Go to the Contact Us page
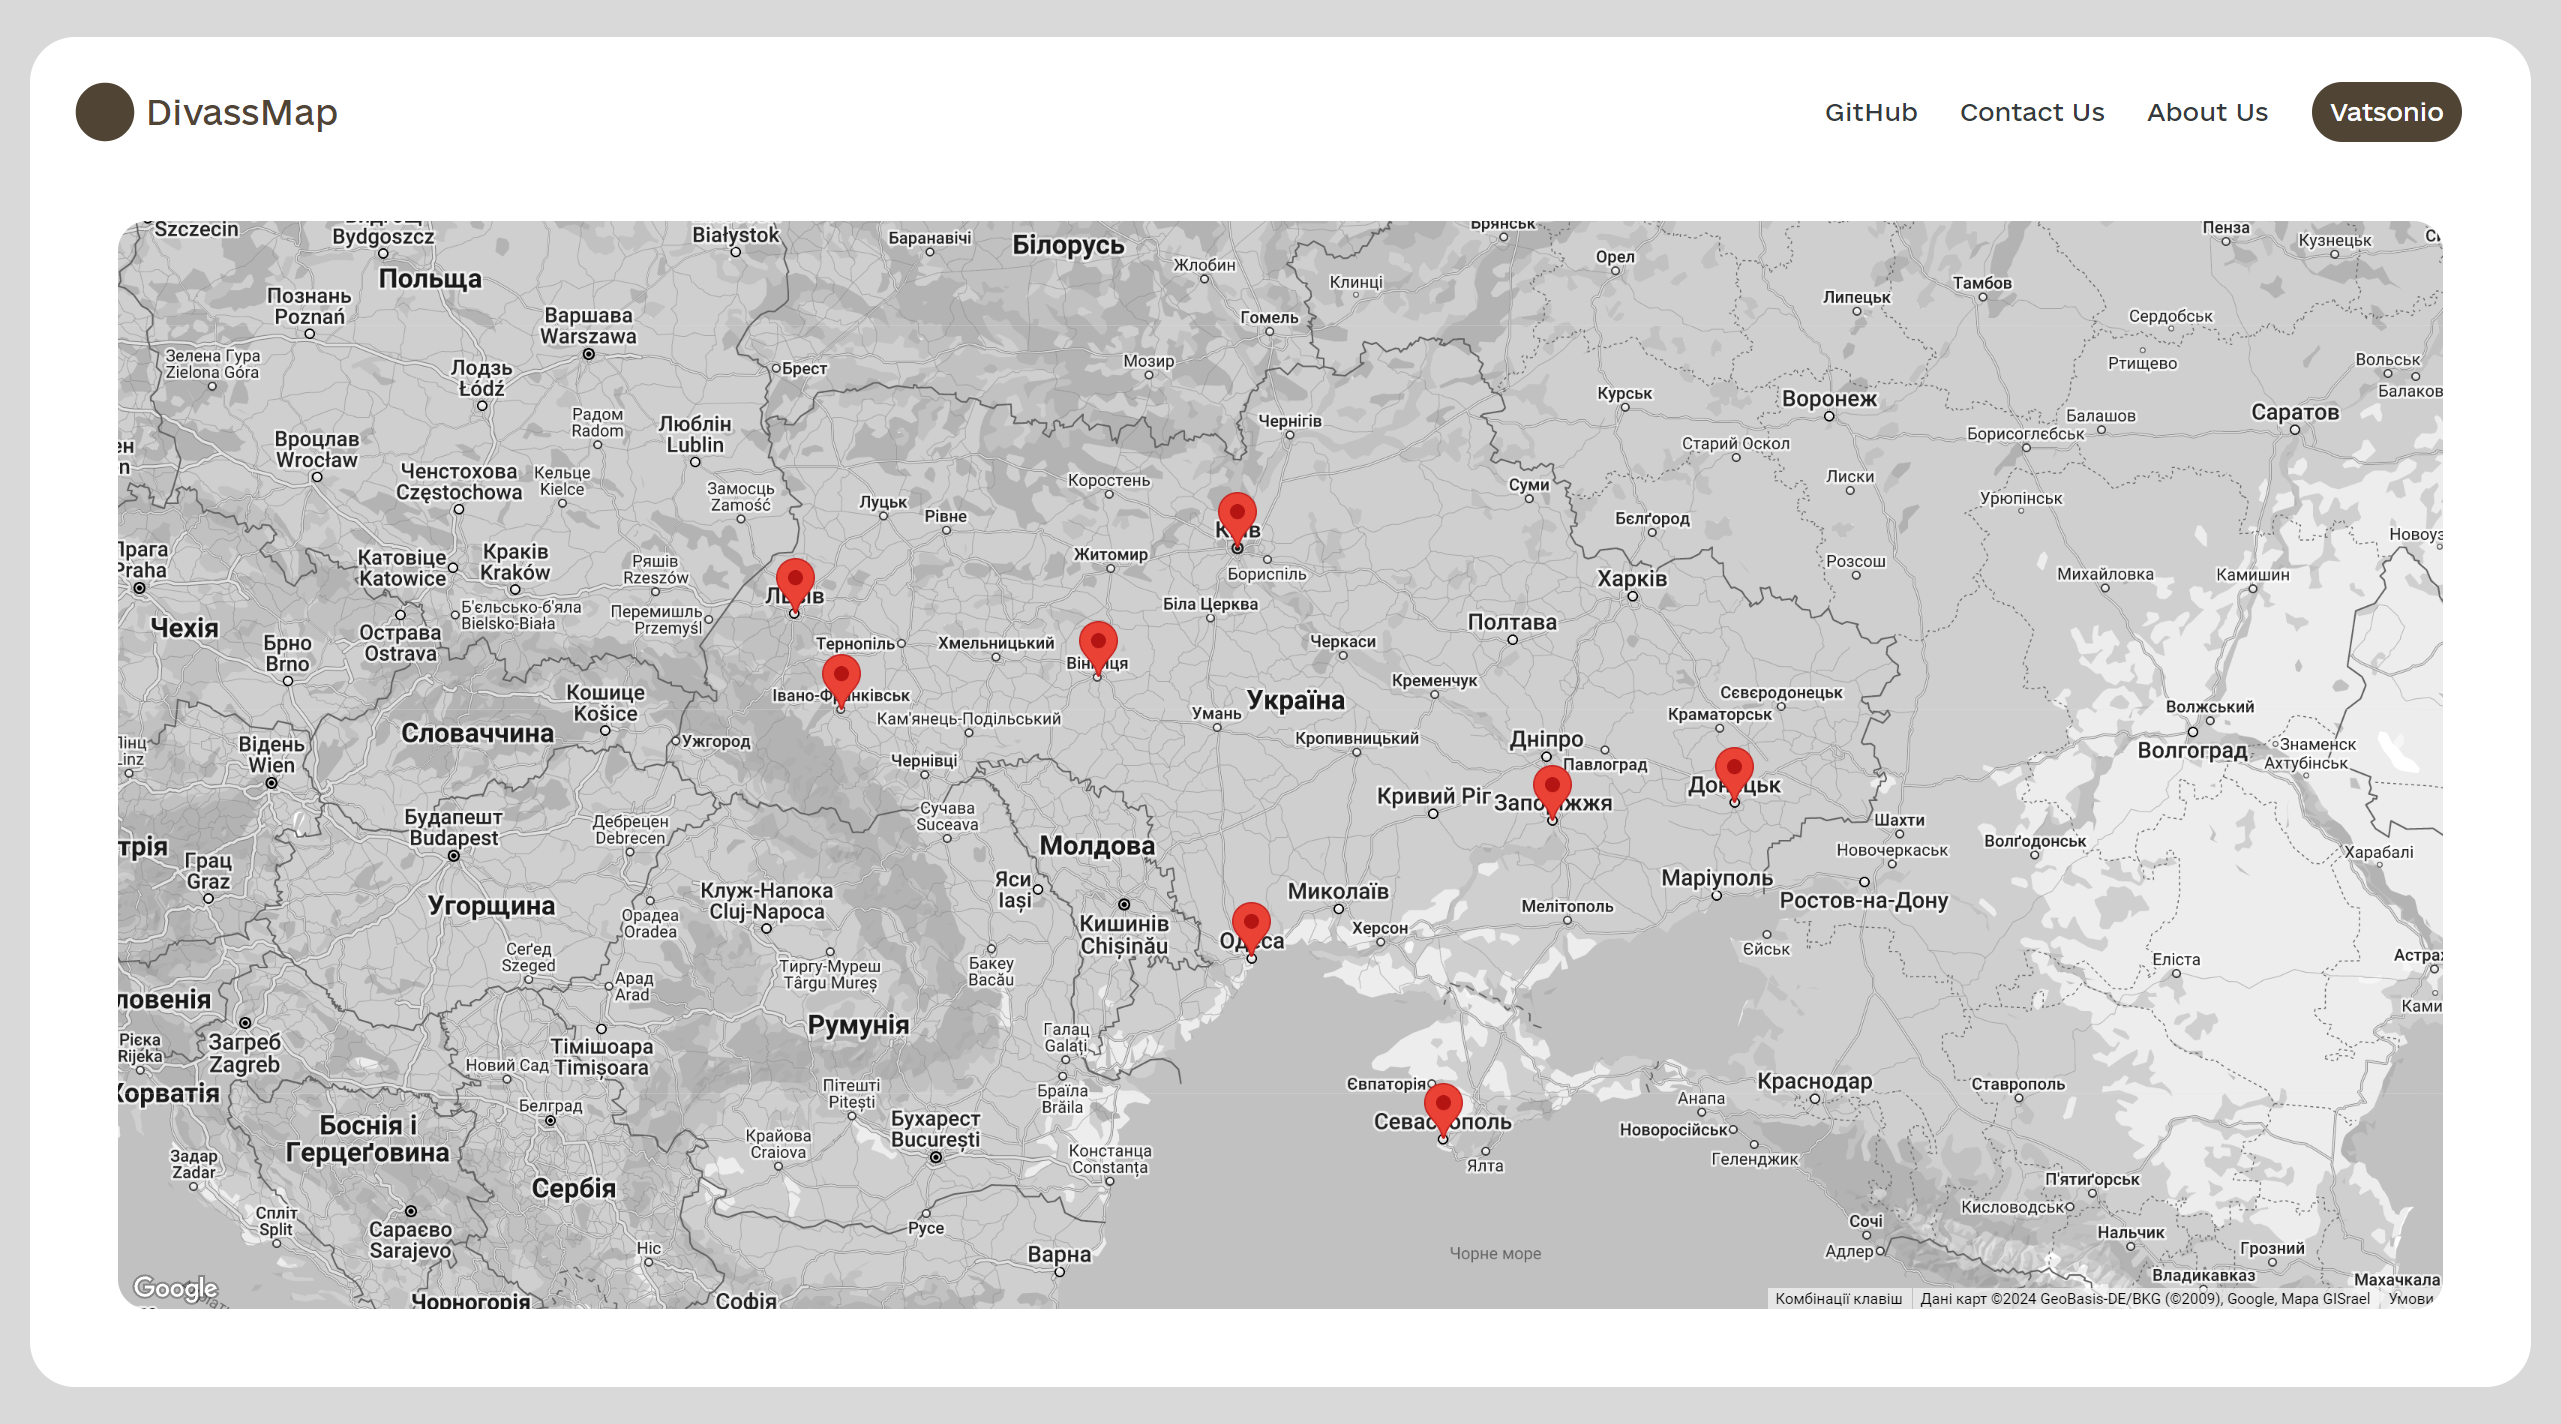2561x1424 pixels. pos(2032,112)
